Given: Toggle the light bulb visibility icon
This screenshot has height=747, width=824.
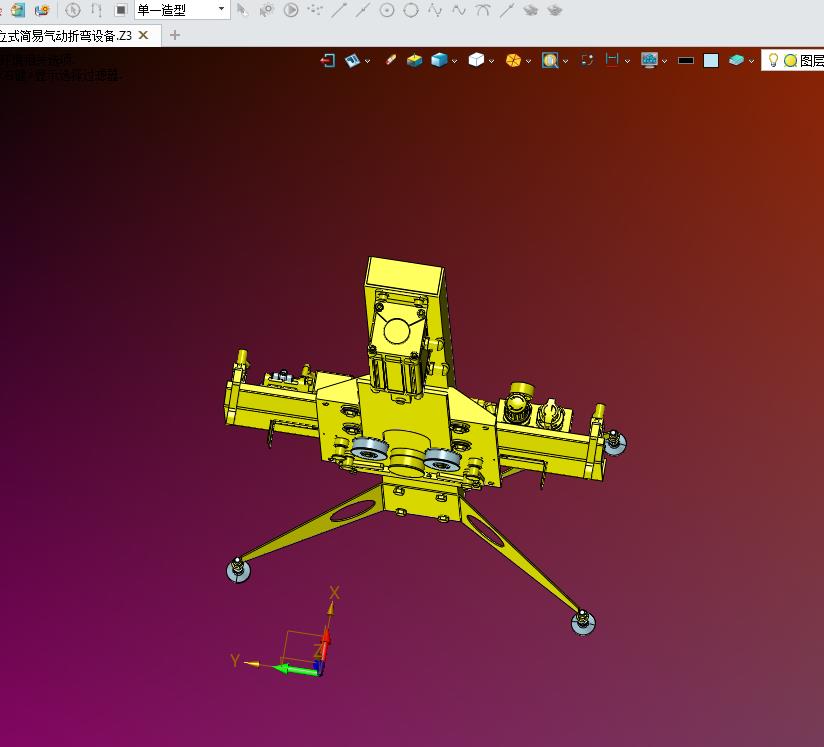Looking at the screenshot, I should pos(773,61).
